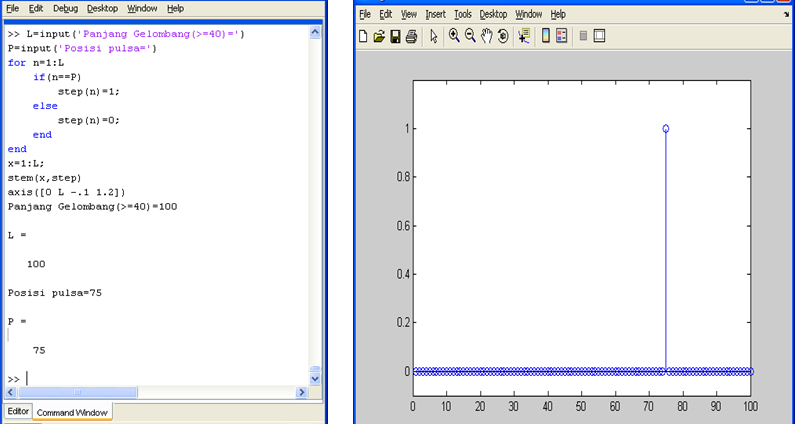Open Help menu in figure window
The width and height of the screenshot is (806, 424).
[558, 14]
